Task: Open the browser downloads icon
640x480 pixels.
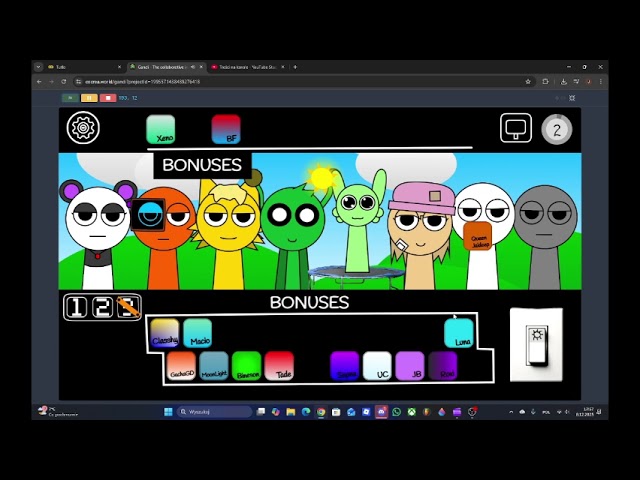Action: point(563,82)
